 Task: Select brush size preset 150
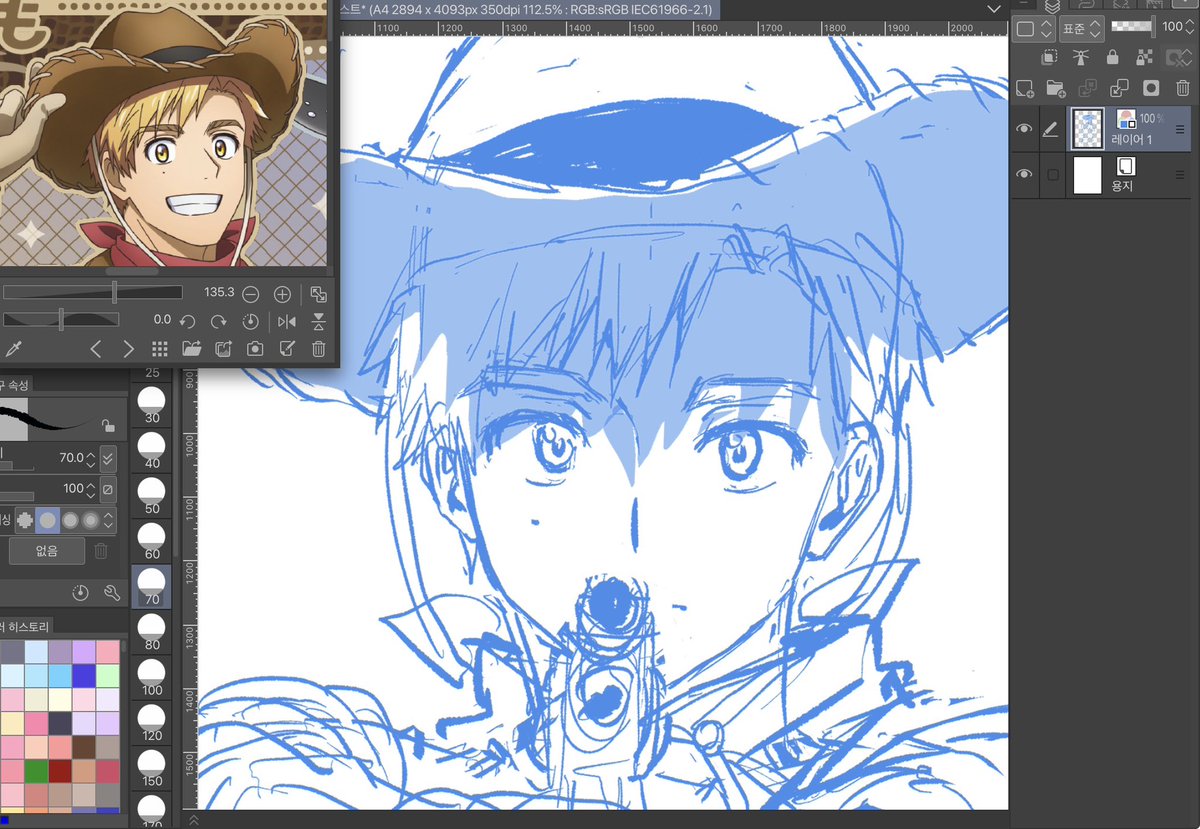(152, 769)
